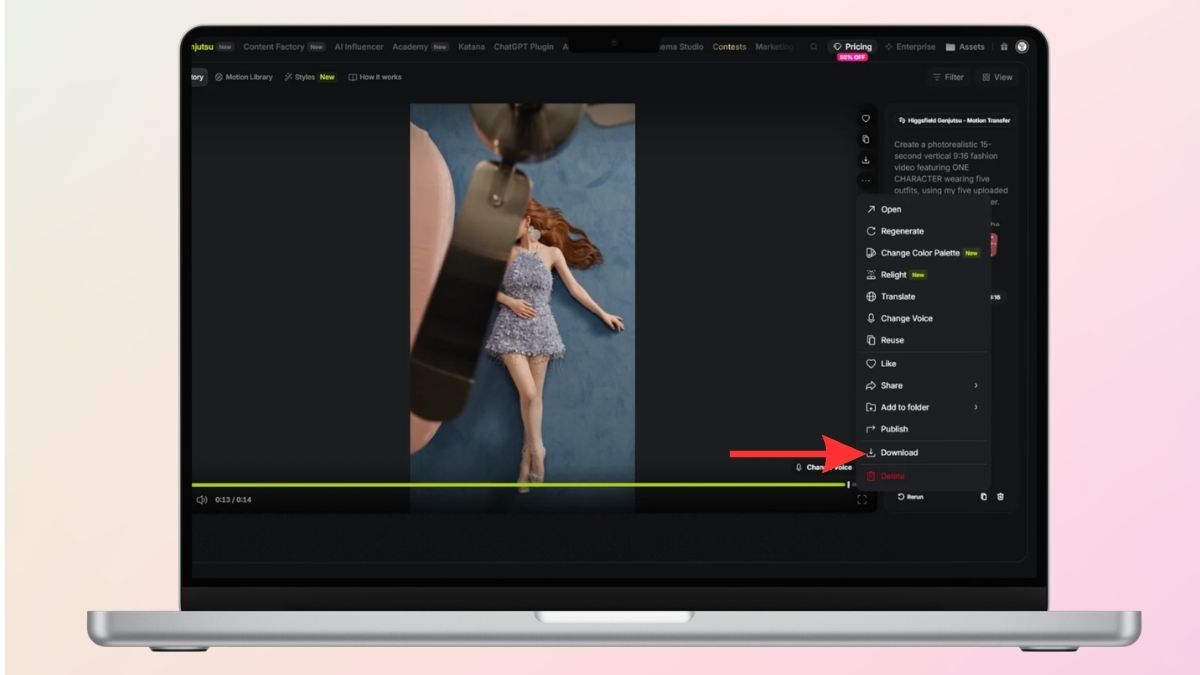1200x675 pixels.
Task: Open the Content Factory nav item
Action: [x=284, y=47]
